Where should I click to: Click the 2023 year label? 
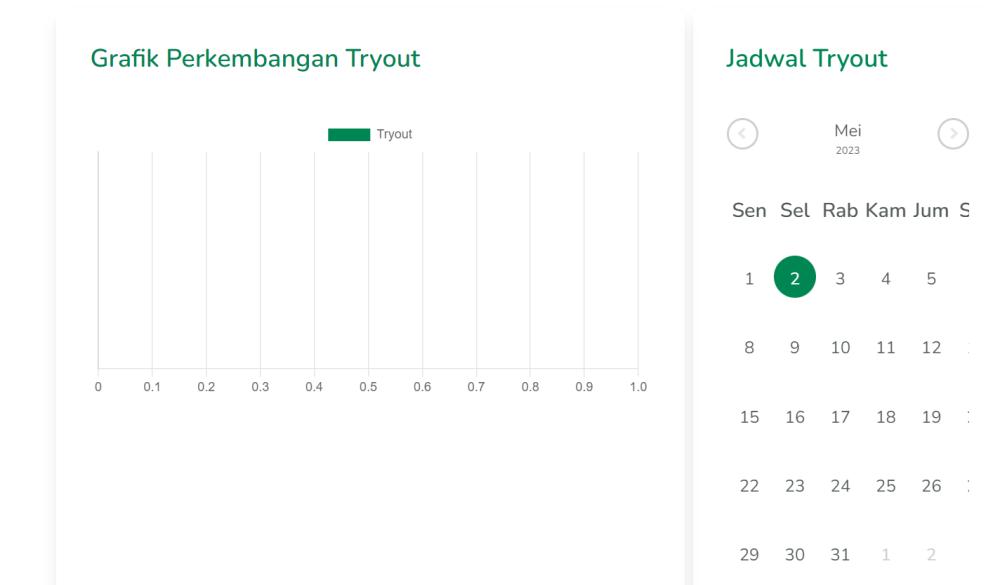pos(848,151)
